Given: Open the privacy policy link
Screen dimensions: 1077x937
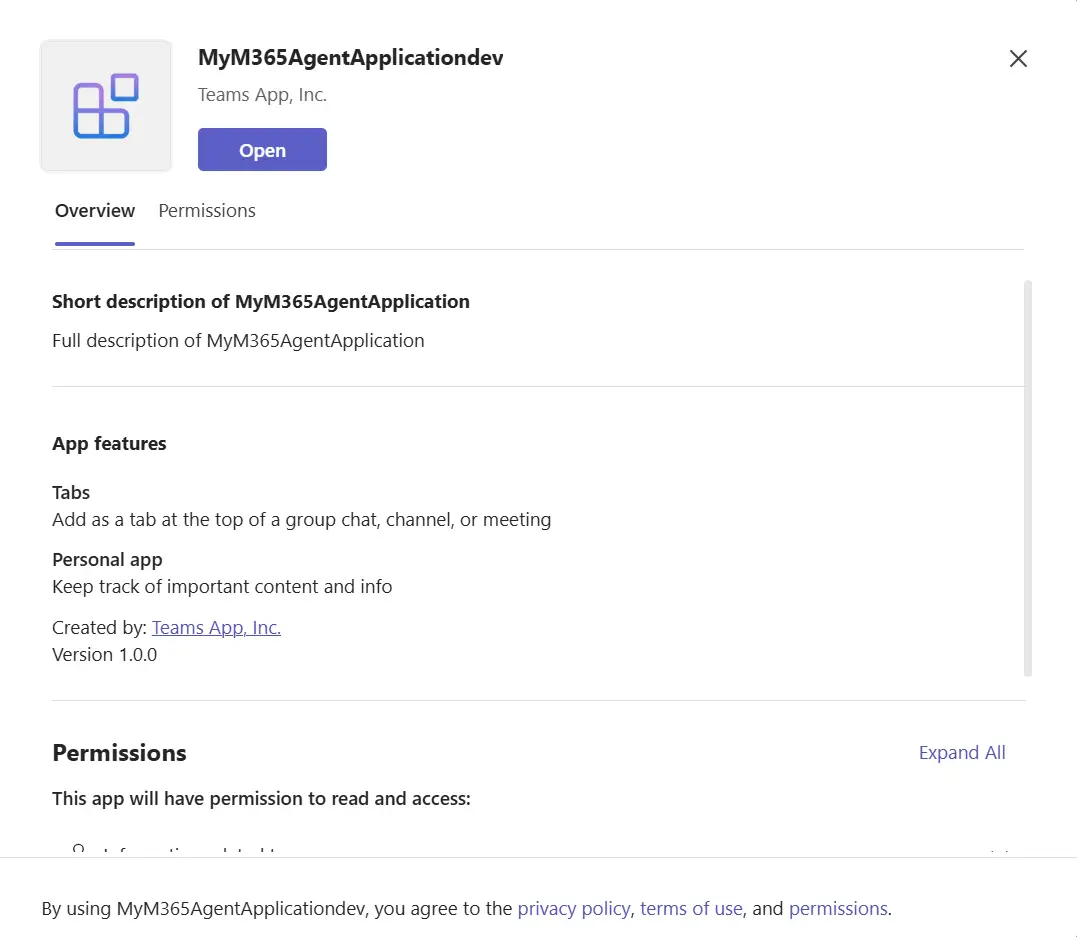Looking at the screenshot, I should tap(574, 908).
